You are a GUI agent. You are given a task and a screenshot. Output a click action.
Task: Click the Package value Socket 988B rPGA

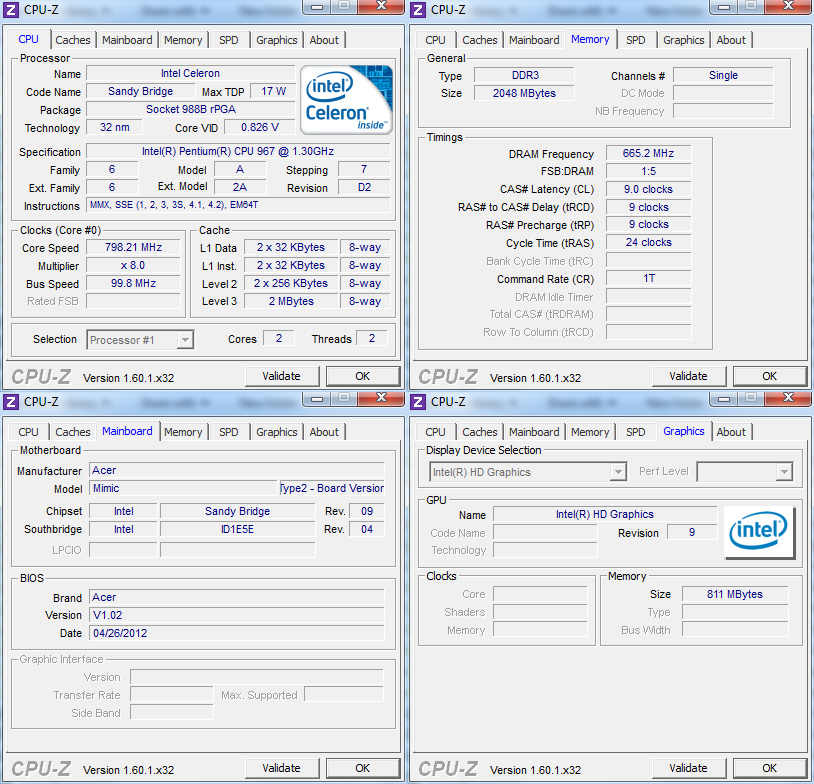(191, 110)
